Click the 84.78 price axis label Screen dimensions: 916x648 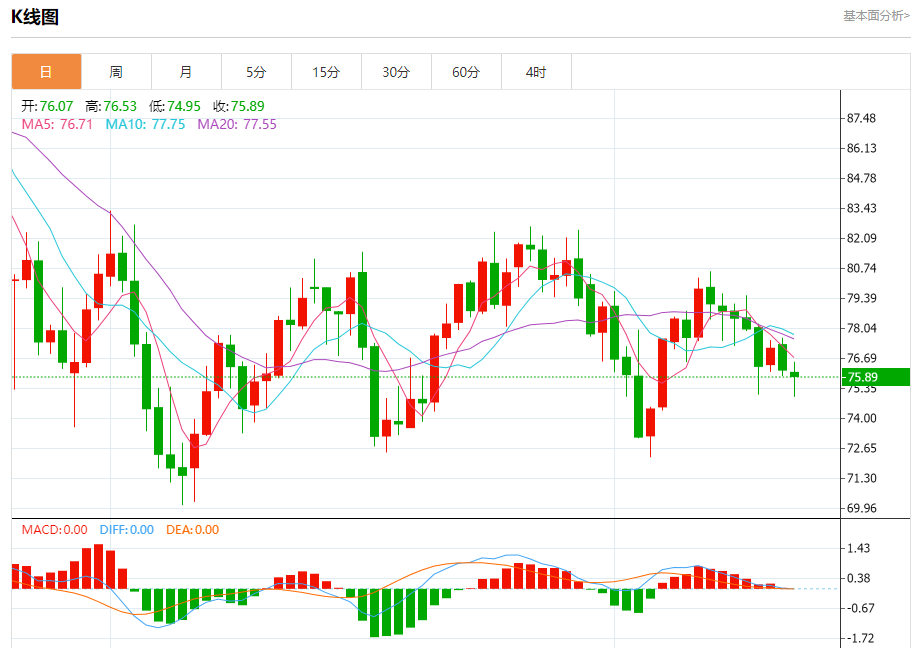862,178
